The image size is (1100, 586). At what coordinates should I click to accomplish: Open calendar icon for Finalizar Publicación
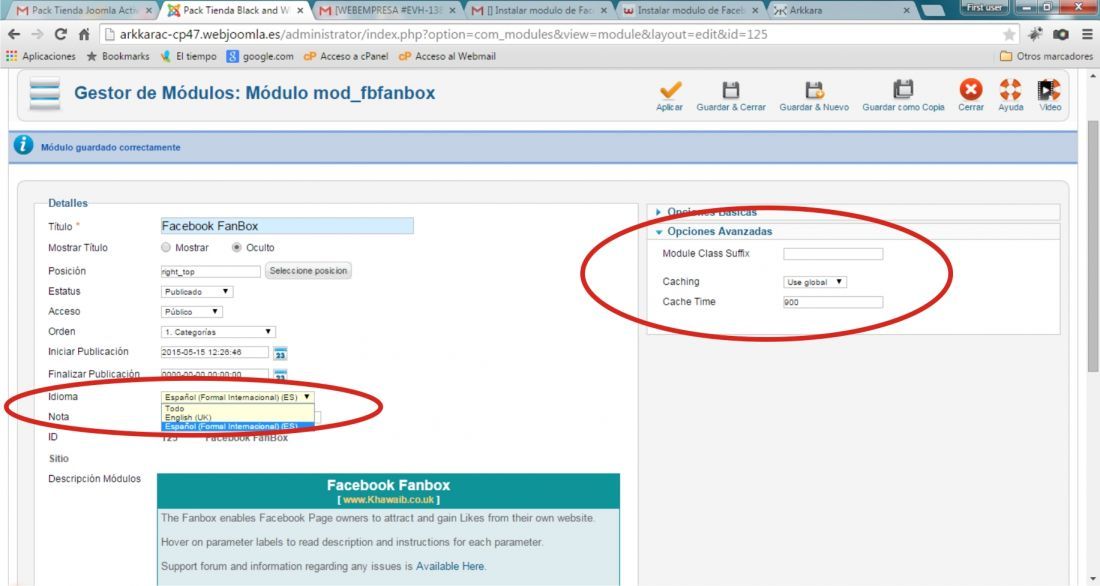280,375
